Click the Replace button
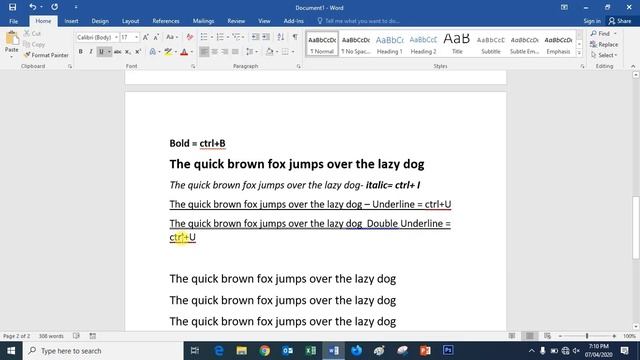Image resolution: width=640 pixels, height=360 pixels. coord(604,44)
